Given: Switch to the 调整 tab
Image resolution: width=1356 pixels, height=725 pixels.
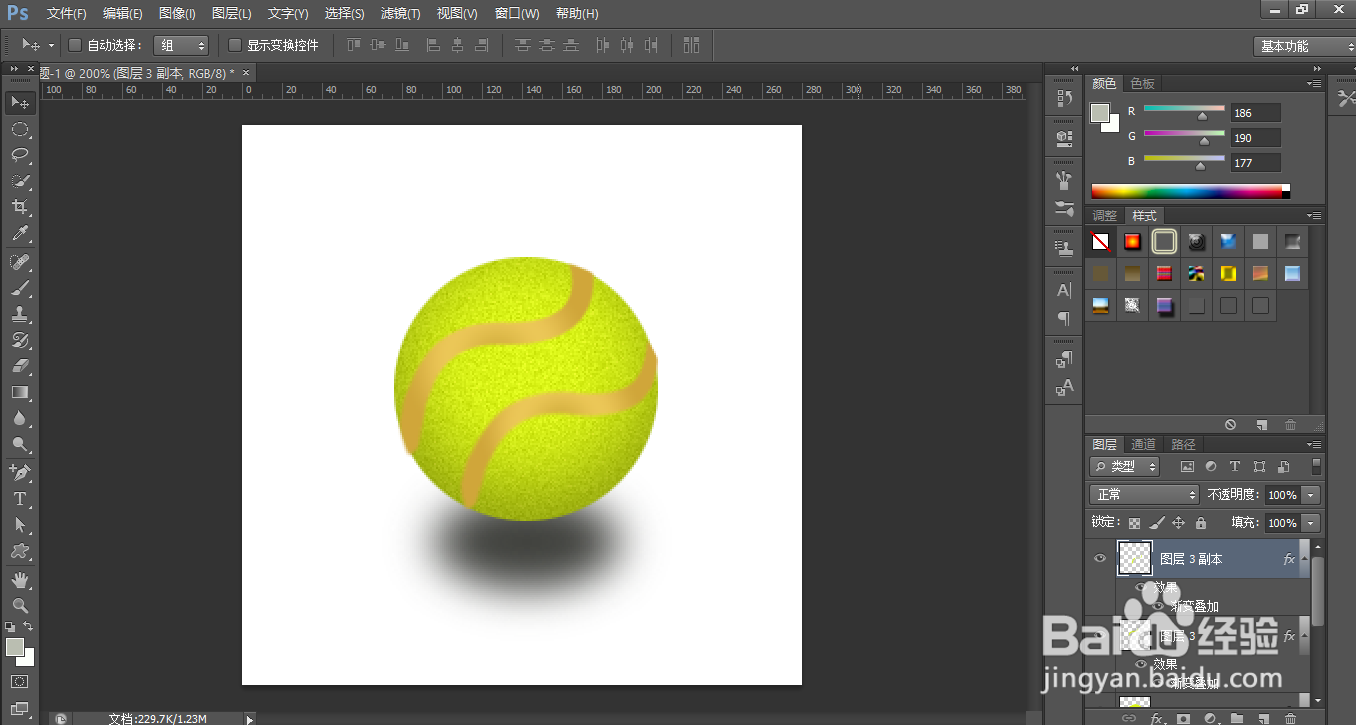Looking at the screenshot, I should click(1105, 216).
